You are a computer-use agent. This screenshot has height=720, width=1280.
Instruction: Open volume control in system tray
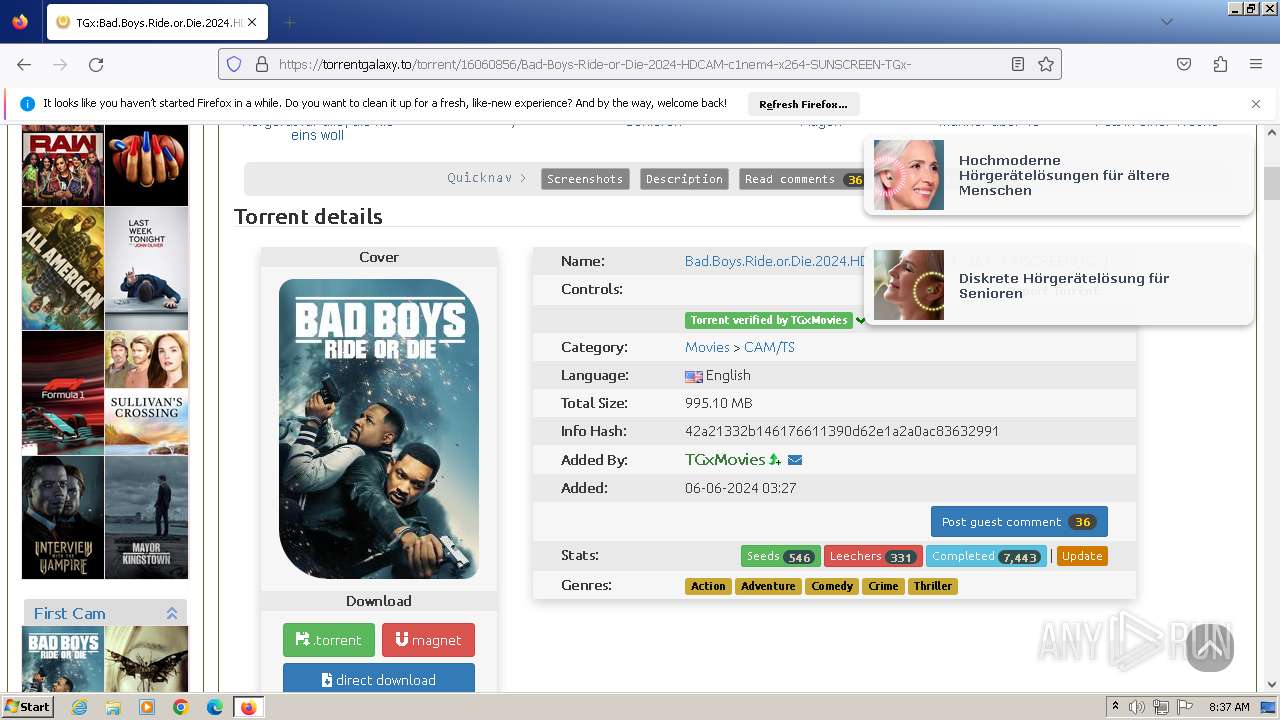(x=1137, y=707)
